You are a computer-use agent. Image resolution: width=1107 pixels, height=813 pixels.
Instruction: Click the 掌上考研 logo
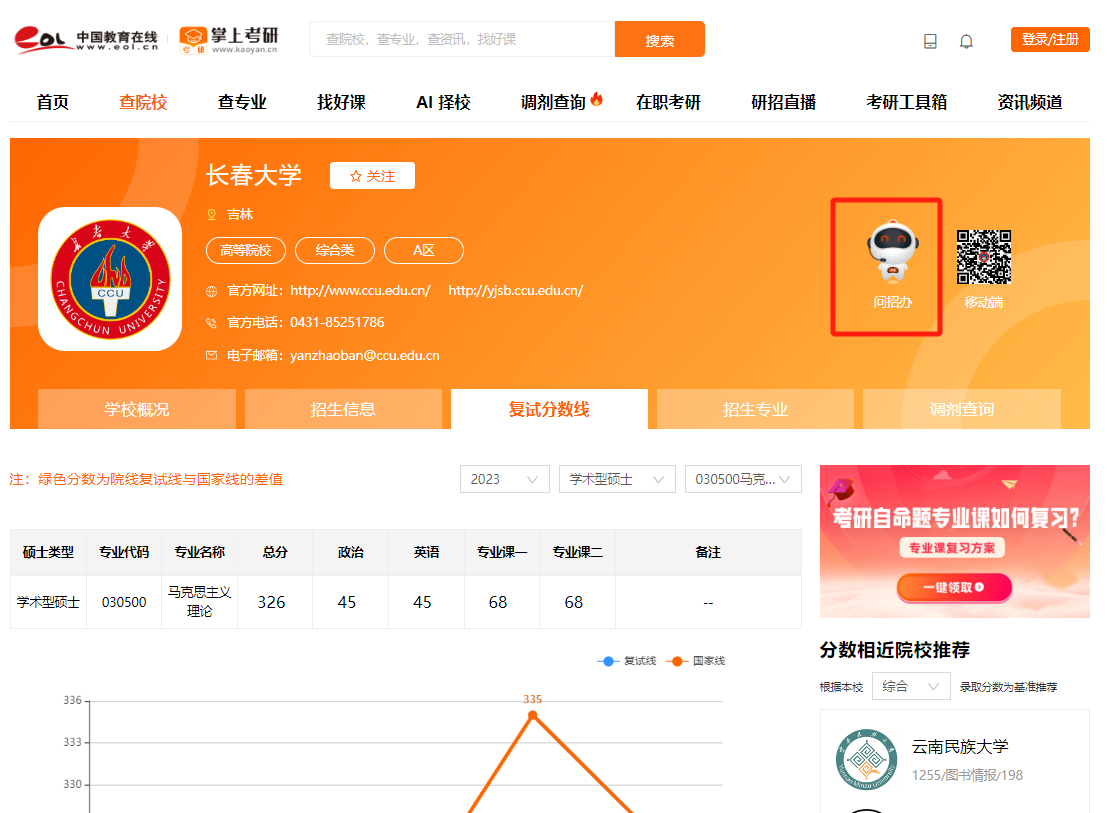coord(229,40)
